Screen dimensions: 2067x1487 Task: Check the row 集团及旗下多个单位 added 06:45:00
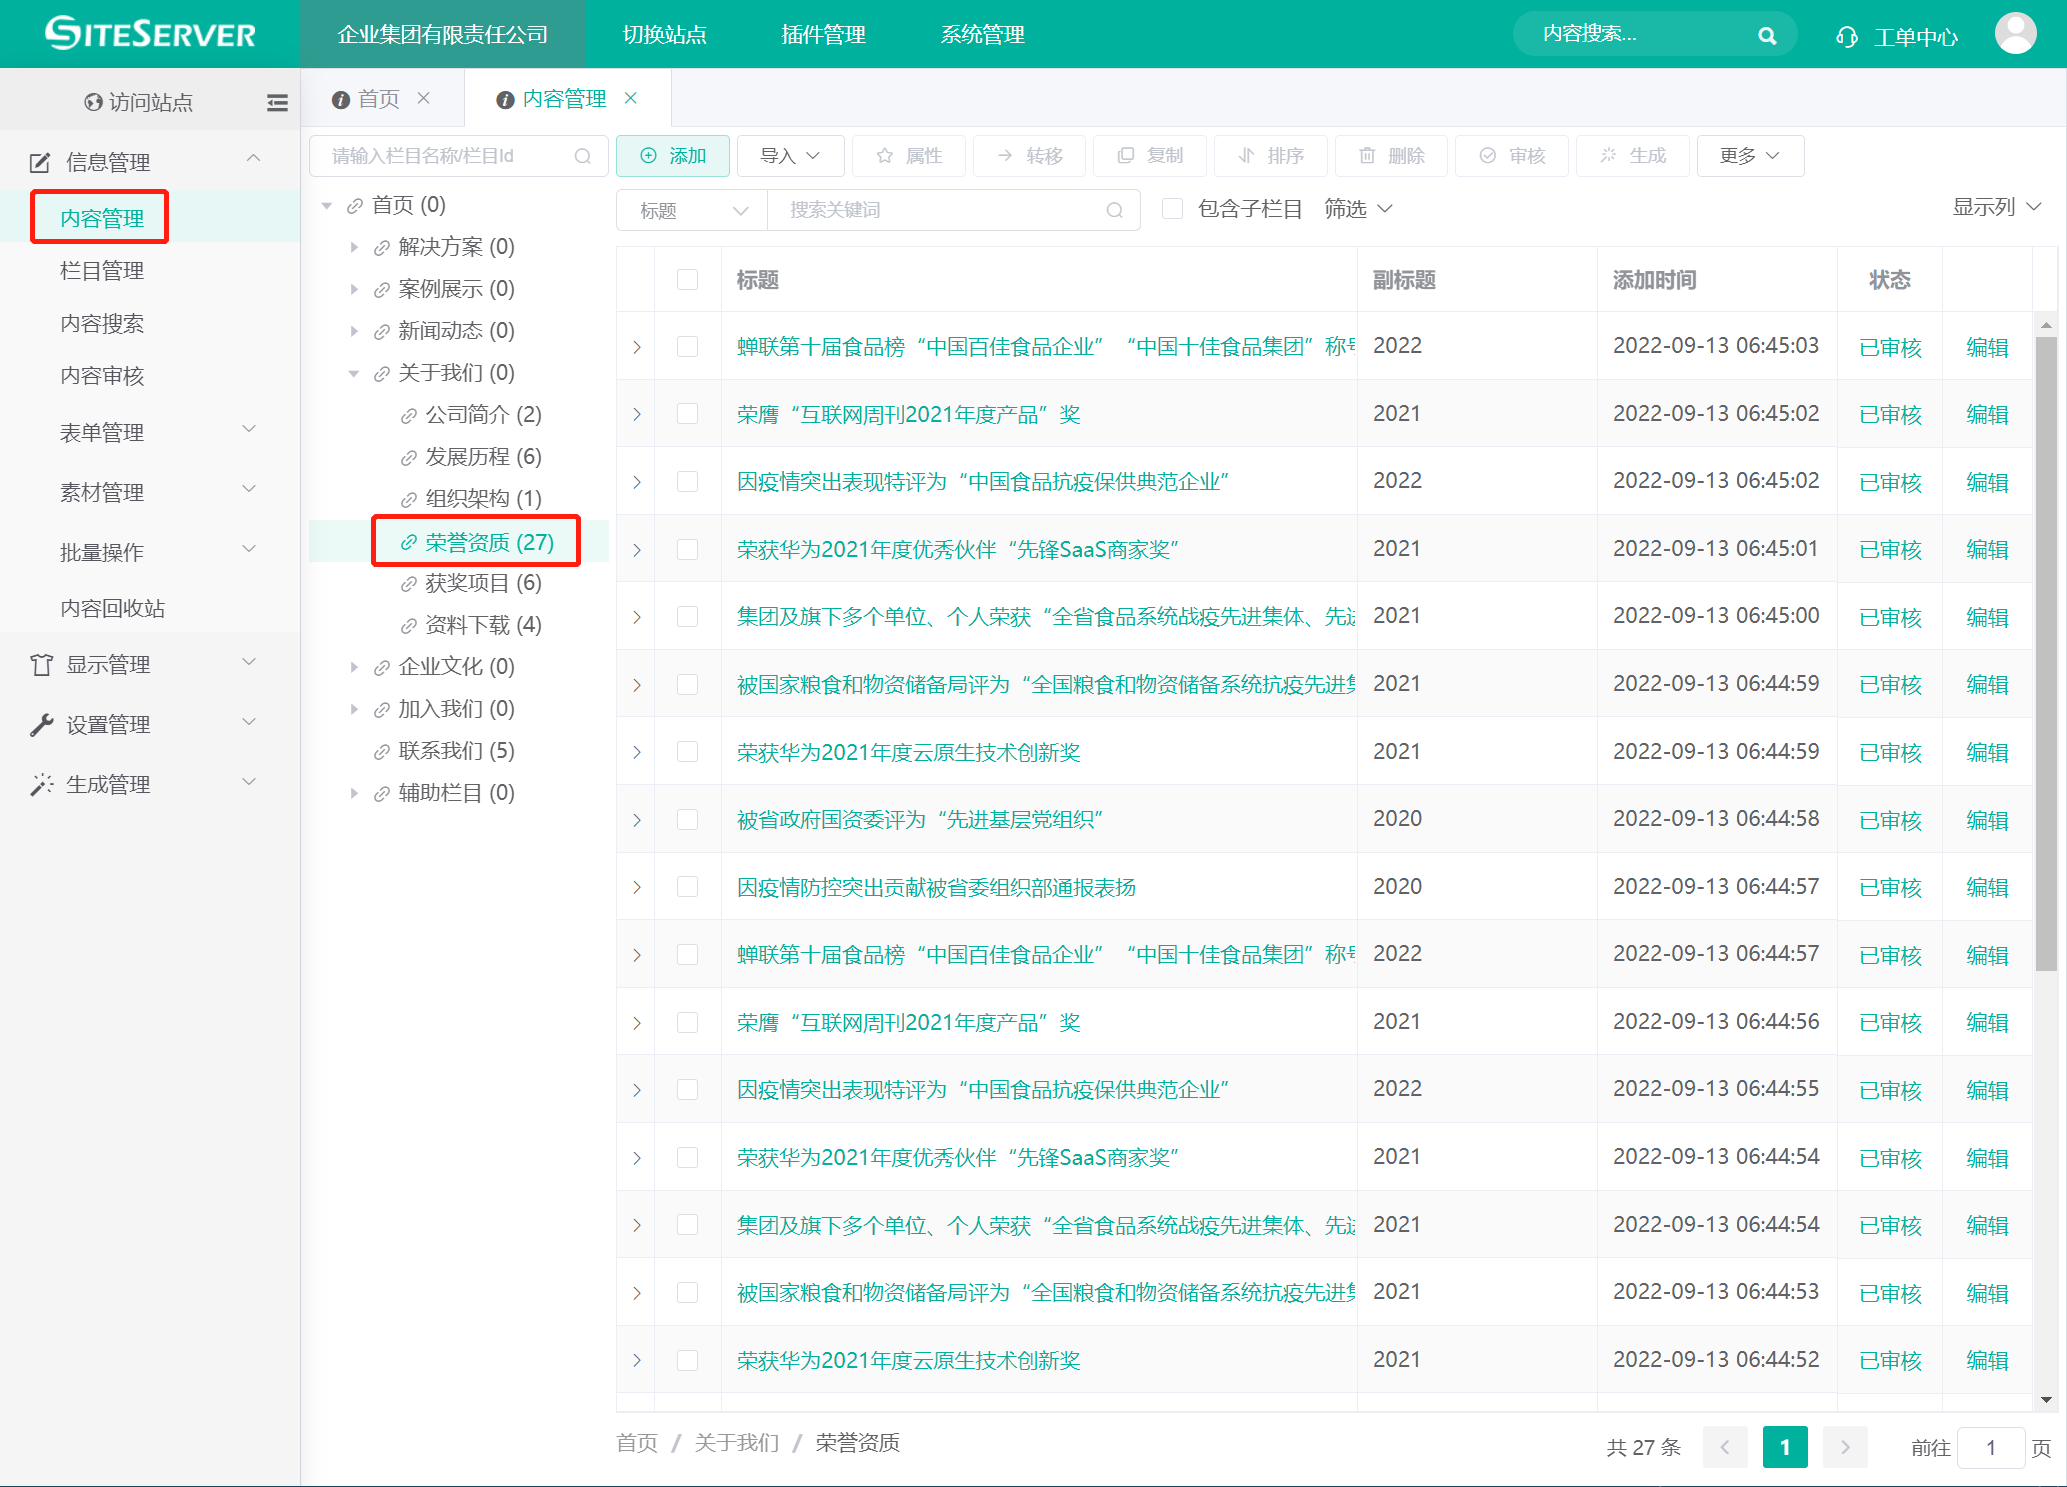[687, 617]
